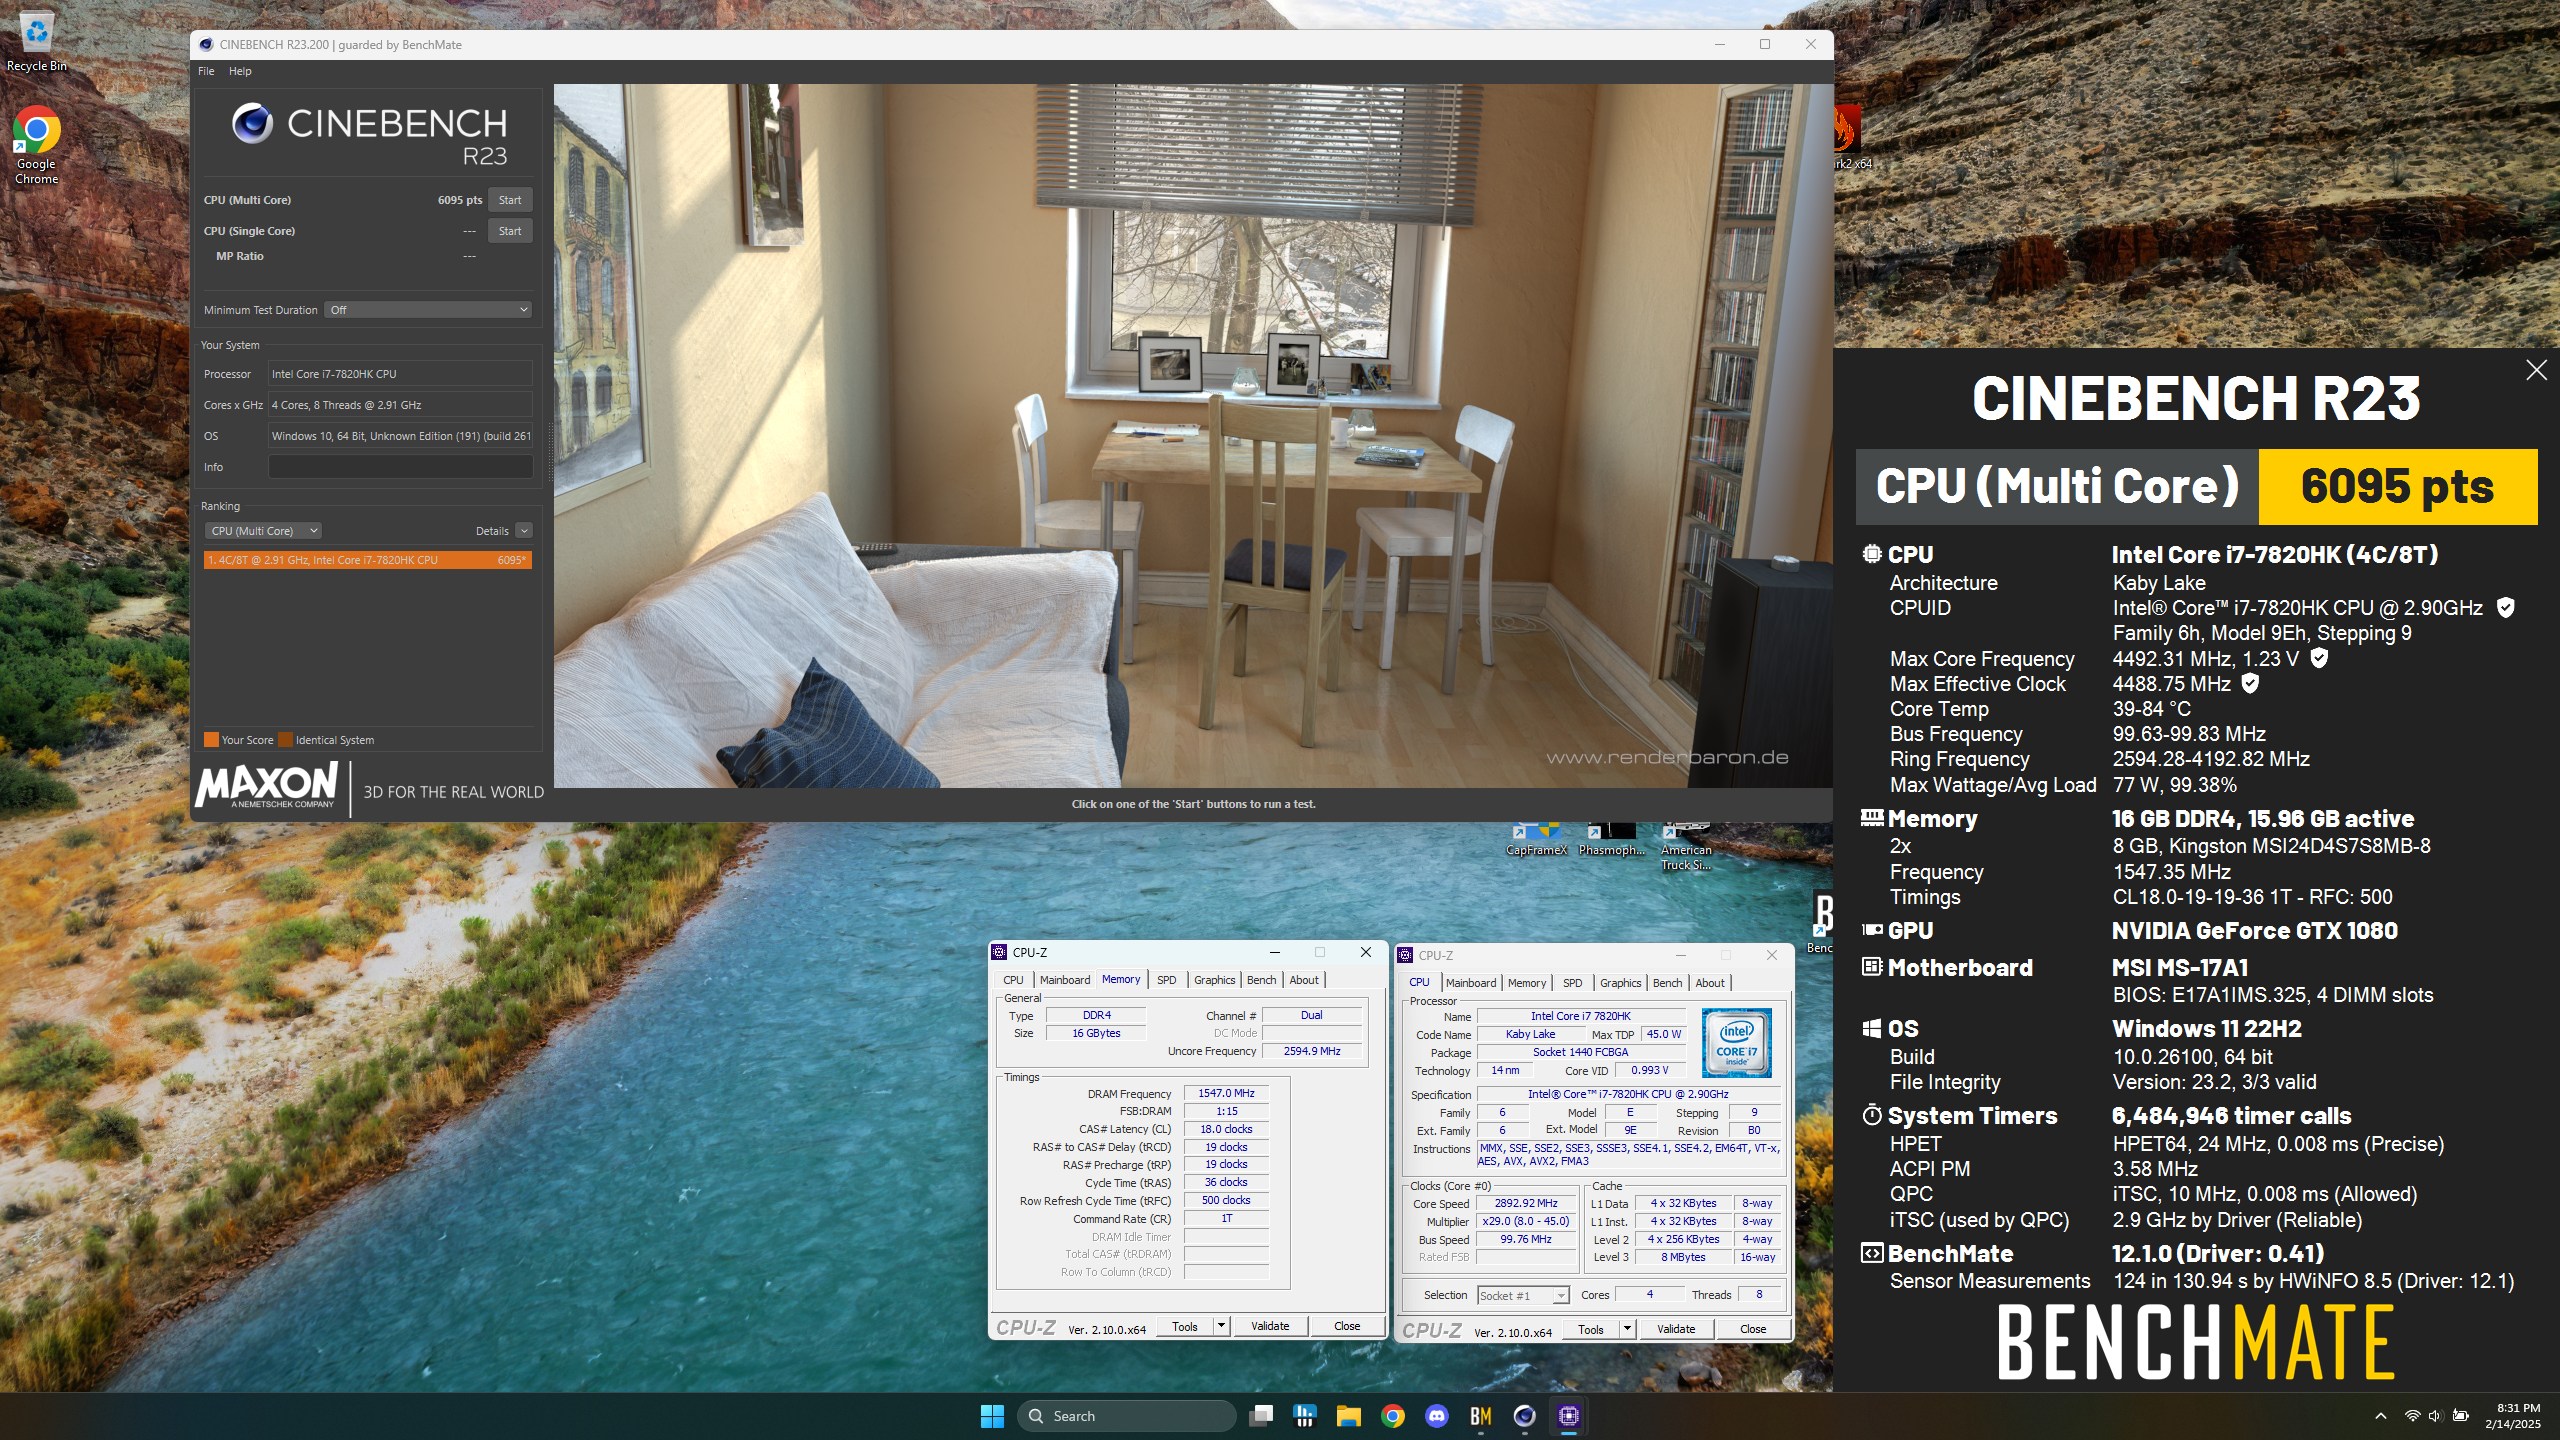Click the Processor field Intel Core i7-7820HK CPU
Screen dimensions: 2560x1440
coord(400,374)
